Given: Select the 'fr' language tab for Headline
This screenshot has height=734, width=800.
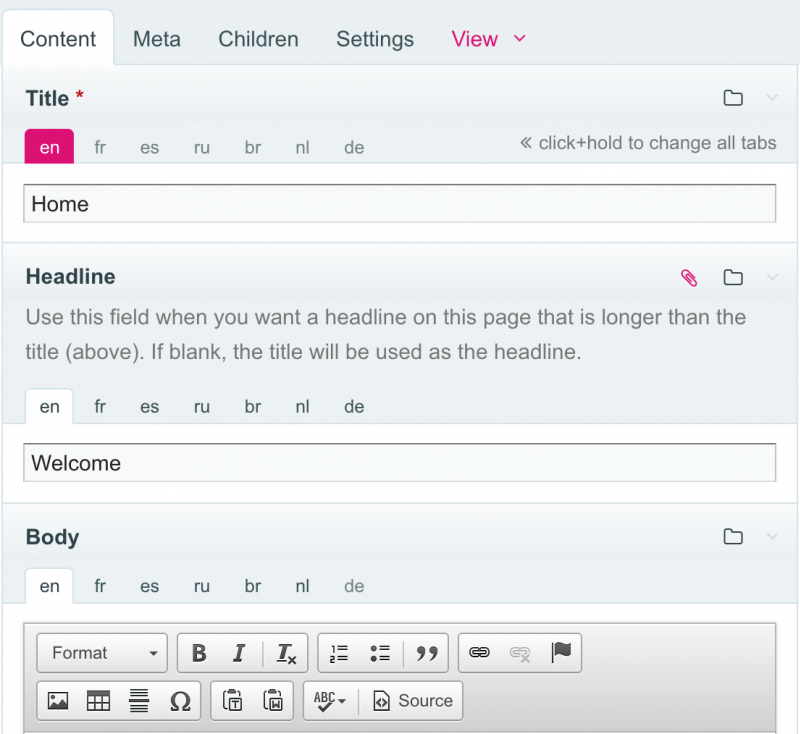Looking at the screenshot, I should pos(100,406).
